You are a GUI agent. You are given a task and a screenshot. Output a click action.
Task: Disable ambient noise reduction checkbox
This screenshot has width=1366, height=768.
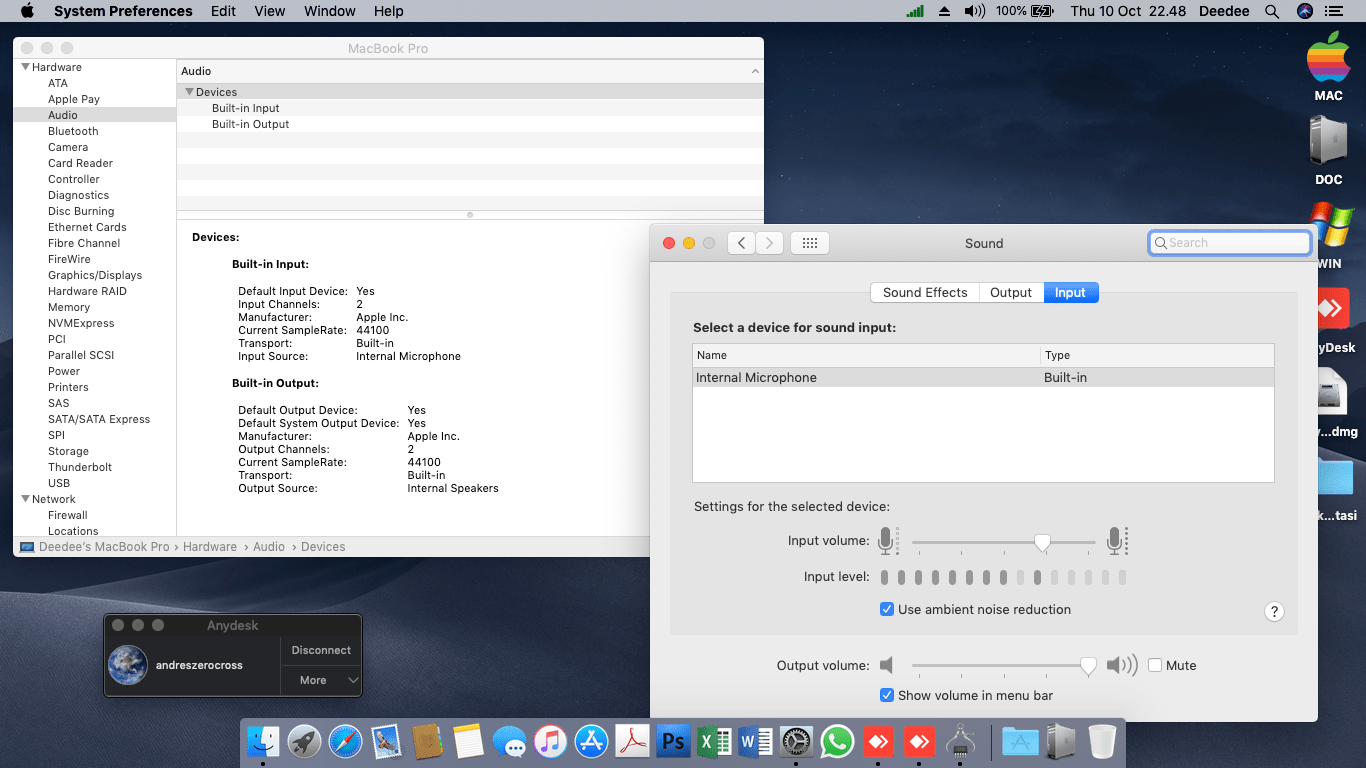point(887,609)
